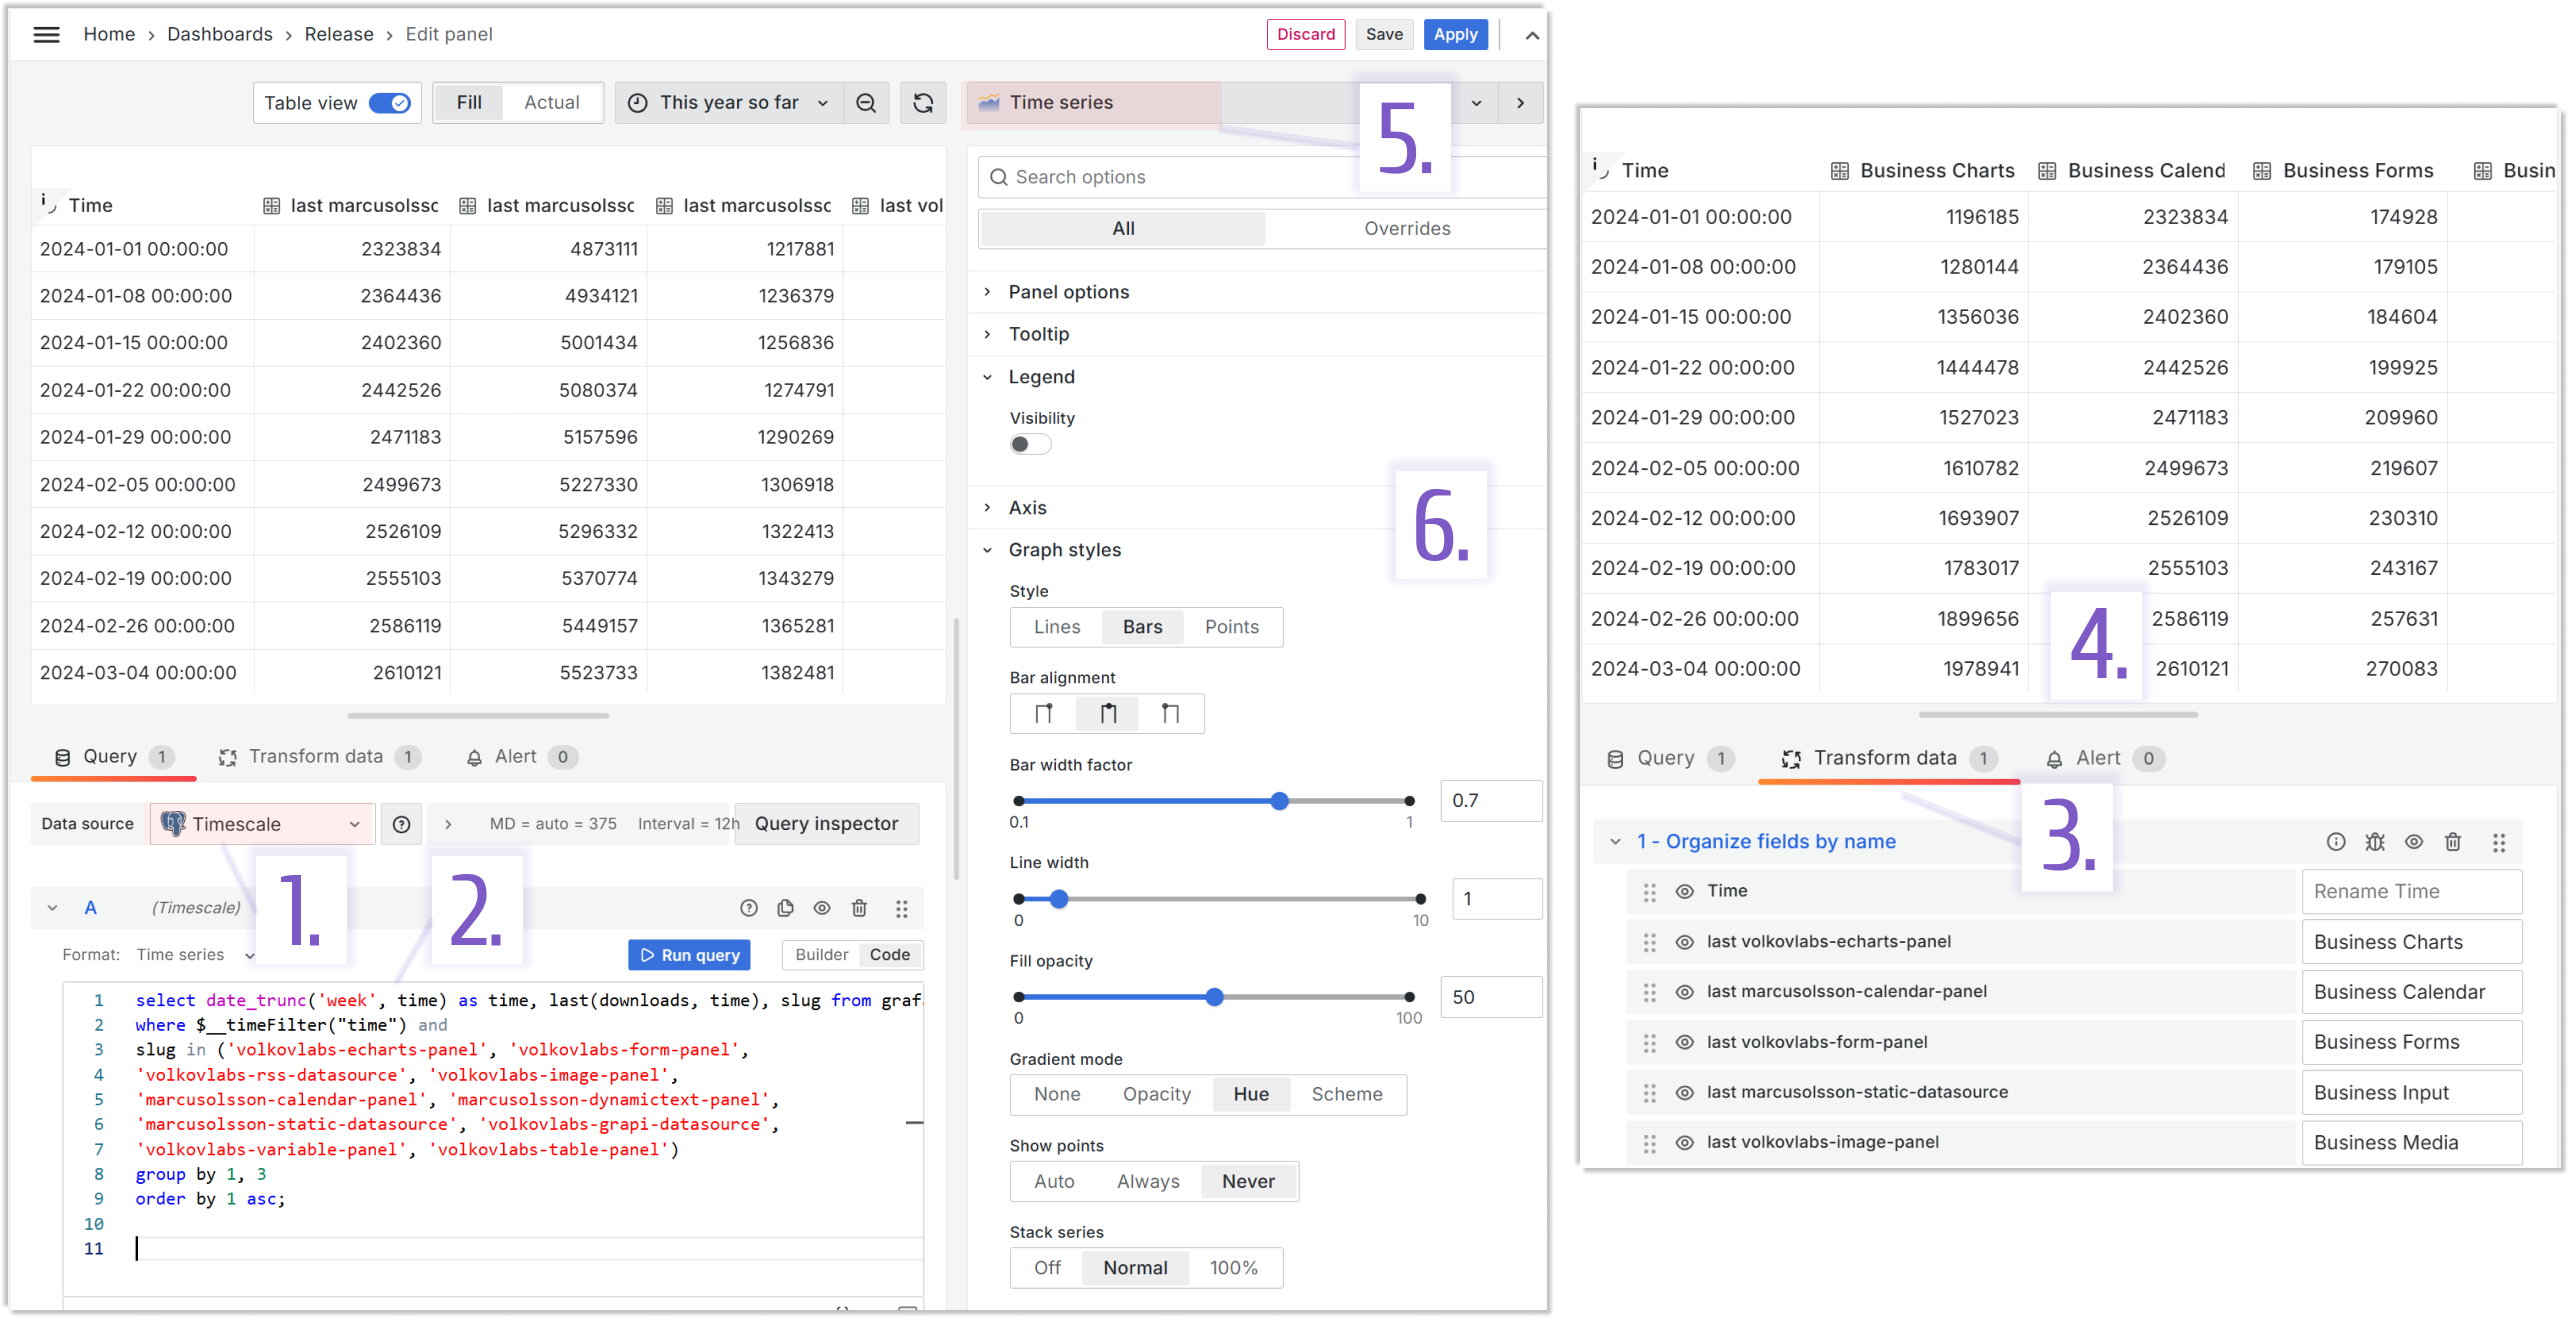Open This year so far time picker
This screenshot has width=2569, height=1318.
(x=729, y=103)
